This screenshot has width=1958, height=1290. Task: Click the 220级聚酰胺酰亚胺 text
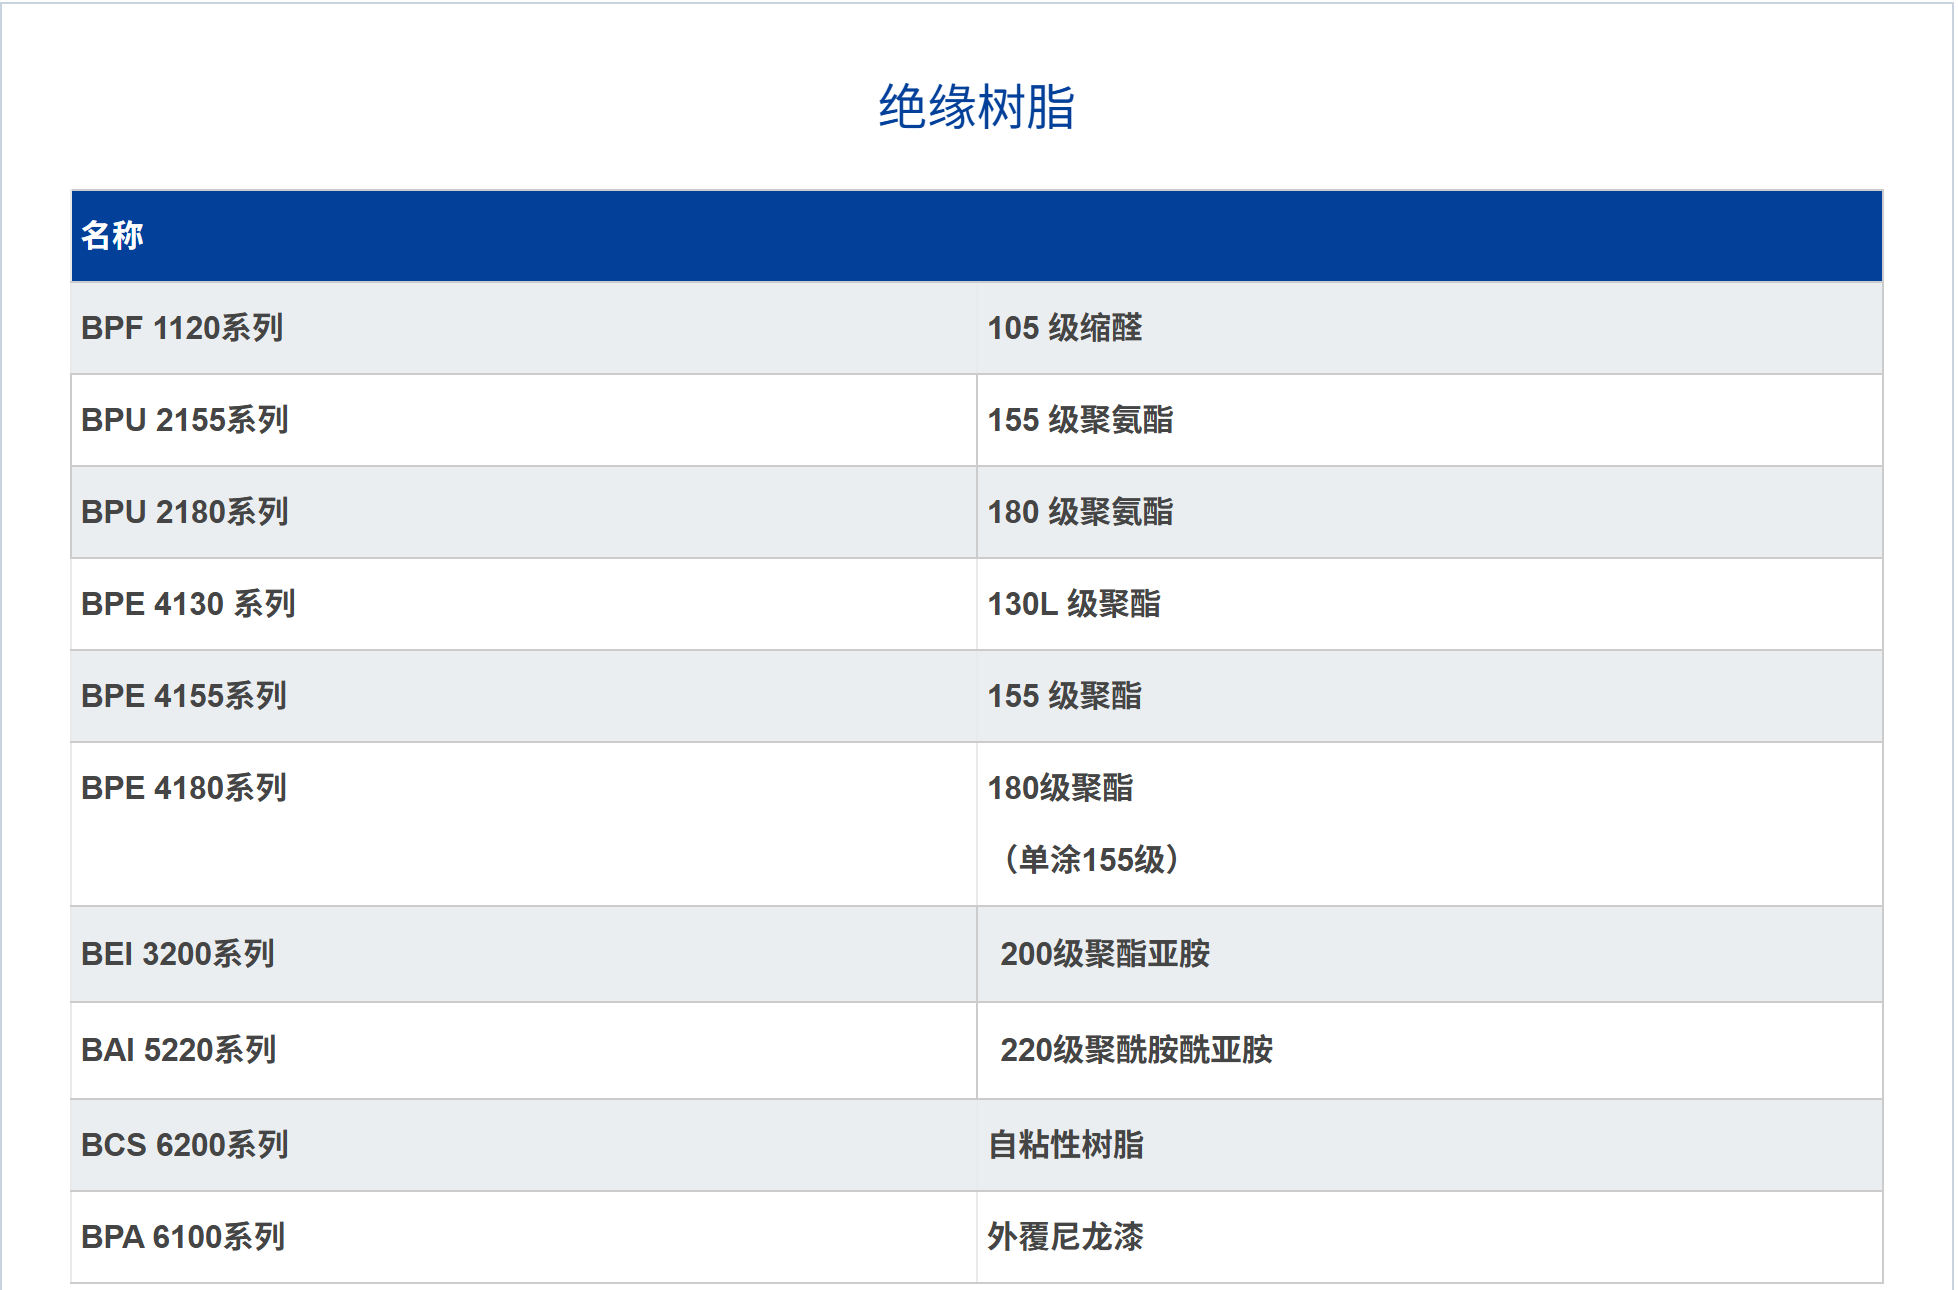1136,1050
